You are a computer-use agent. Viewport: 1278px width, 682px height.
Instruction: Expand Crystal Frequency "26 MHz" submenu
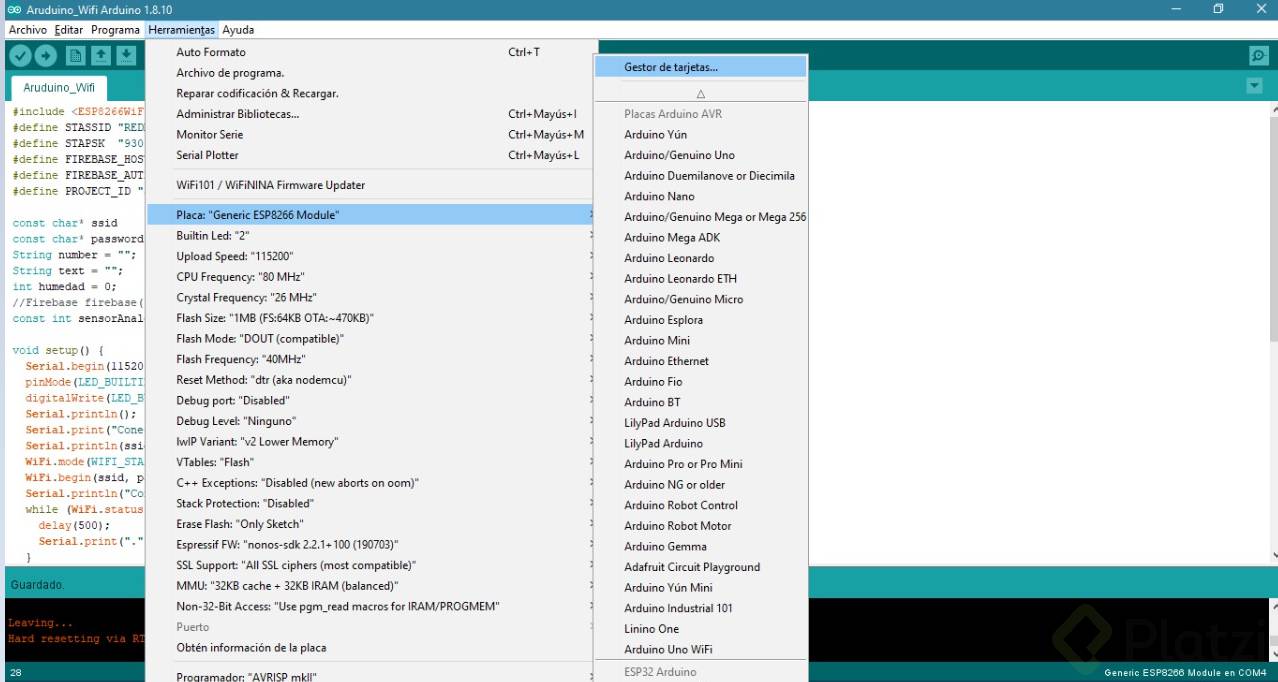(x=371, y=297)
